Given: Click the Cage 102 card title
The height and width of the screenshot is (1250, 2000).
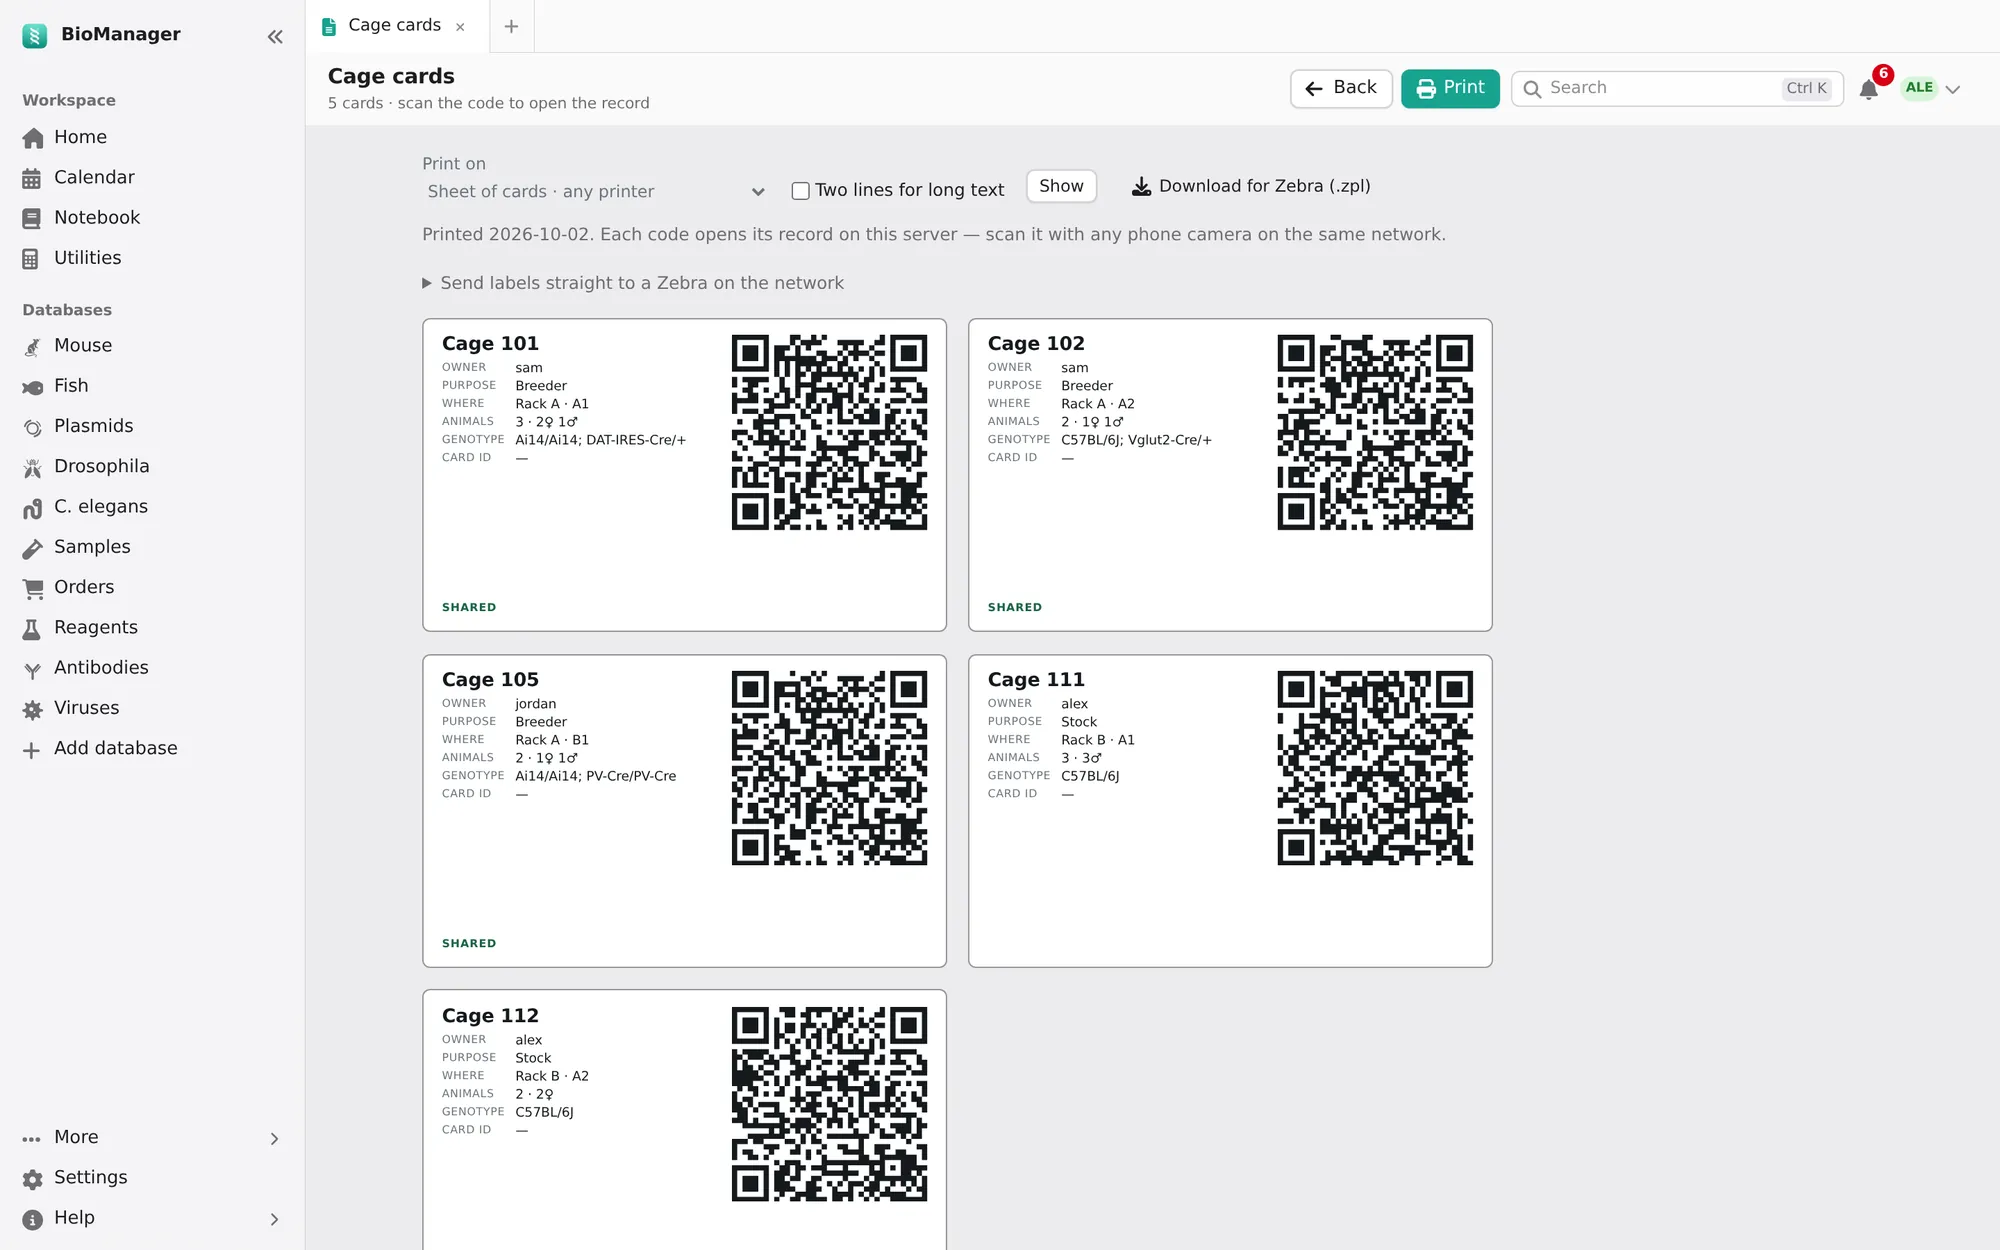Looking at the screenshot, I should (x=1036, y=344).
